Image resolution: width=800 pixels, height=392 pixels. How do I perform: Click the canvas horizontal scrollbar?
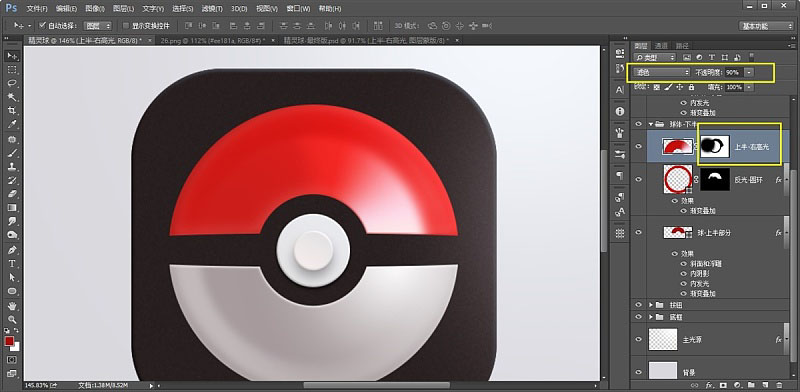tap(377, 385)
